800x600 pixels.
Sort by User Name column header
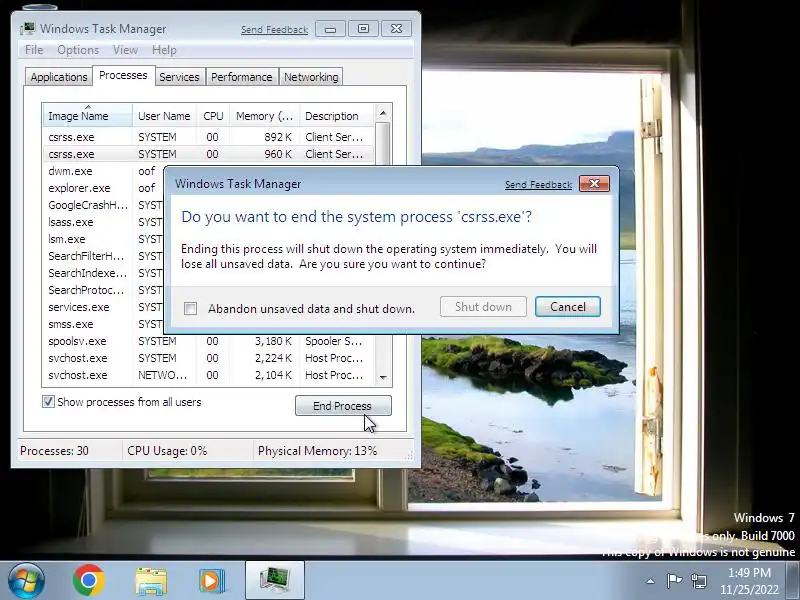(164, 116)
